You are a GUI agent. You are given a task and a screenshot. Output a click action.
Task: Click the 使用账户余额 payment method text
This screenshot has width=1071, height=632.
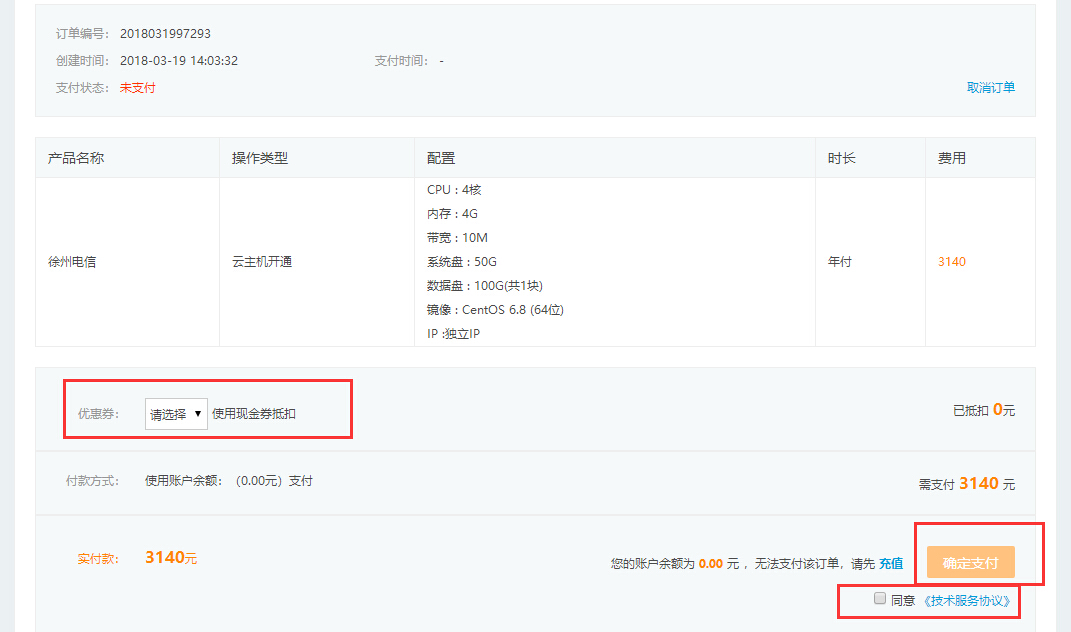click(x=228, y=481)
